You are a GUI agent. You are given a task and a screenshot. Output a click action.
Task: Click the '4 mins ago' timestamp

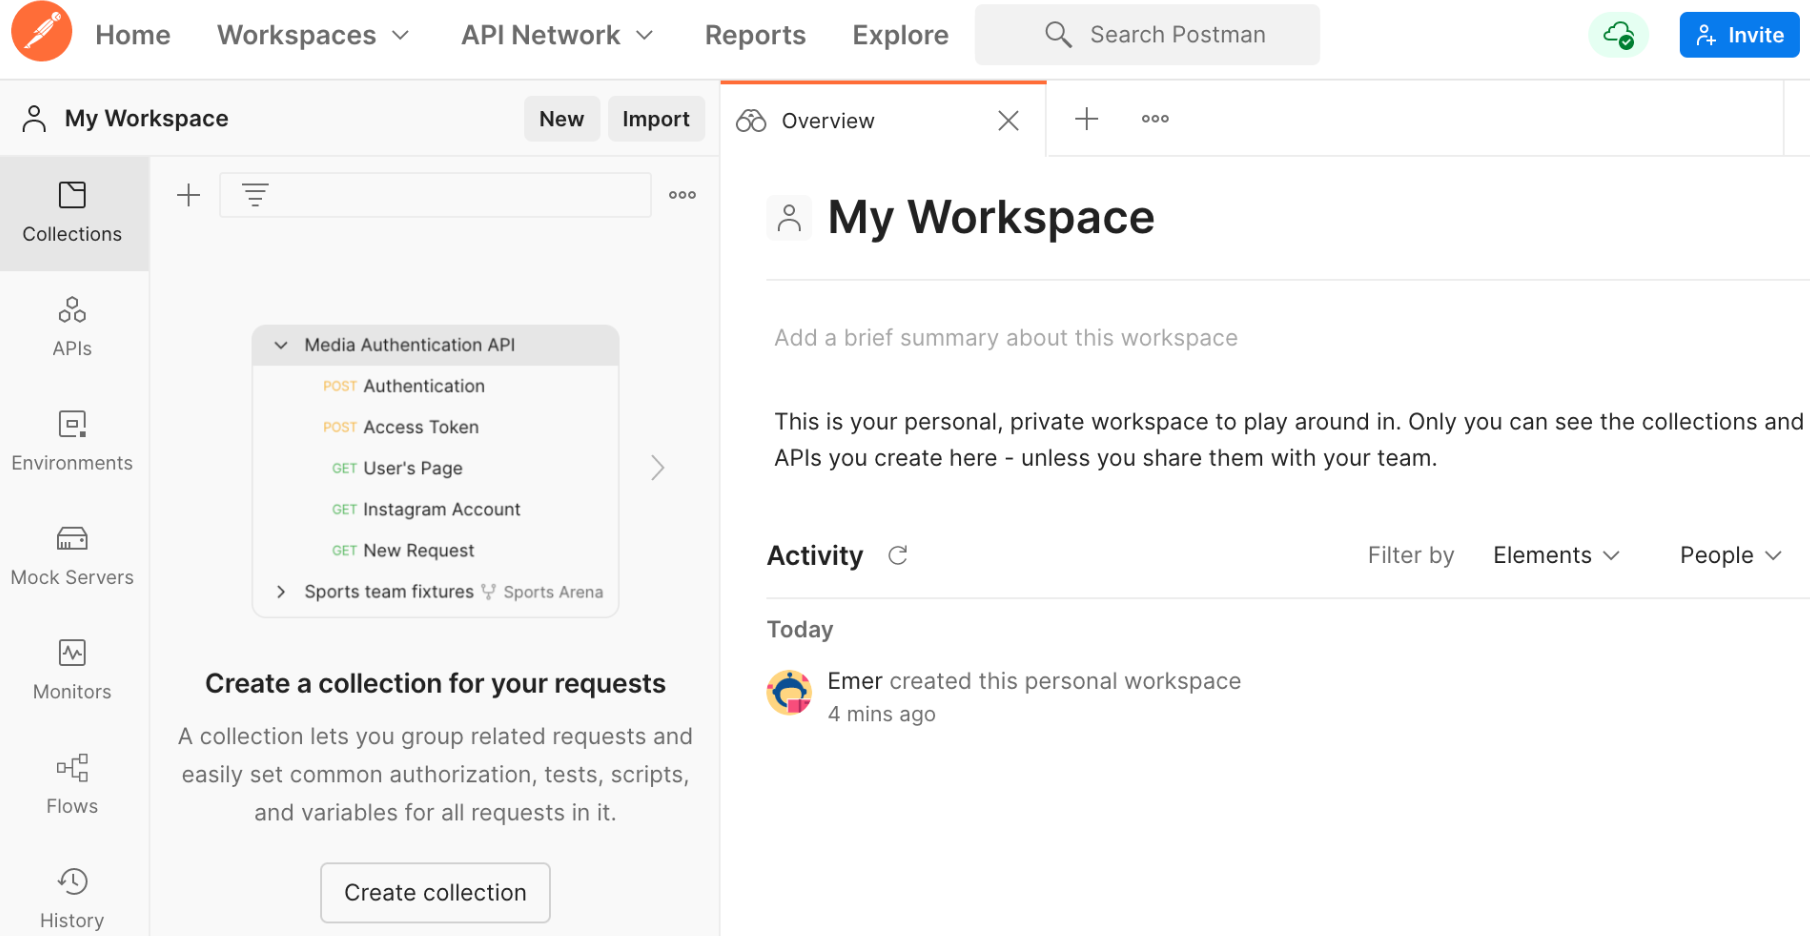tap(881, 714)
